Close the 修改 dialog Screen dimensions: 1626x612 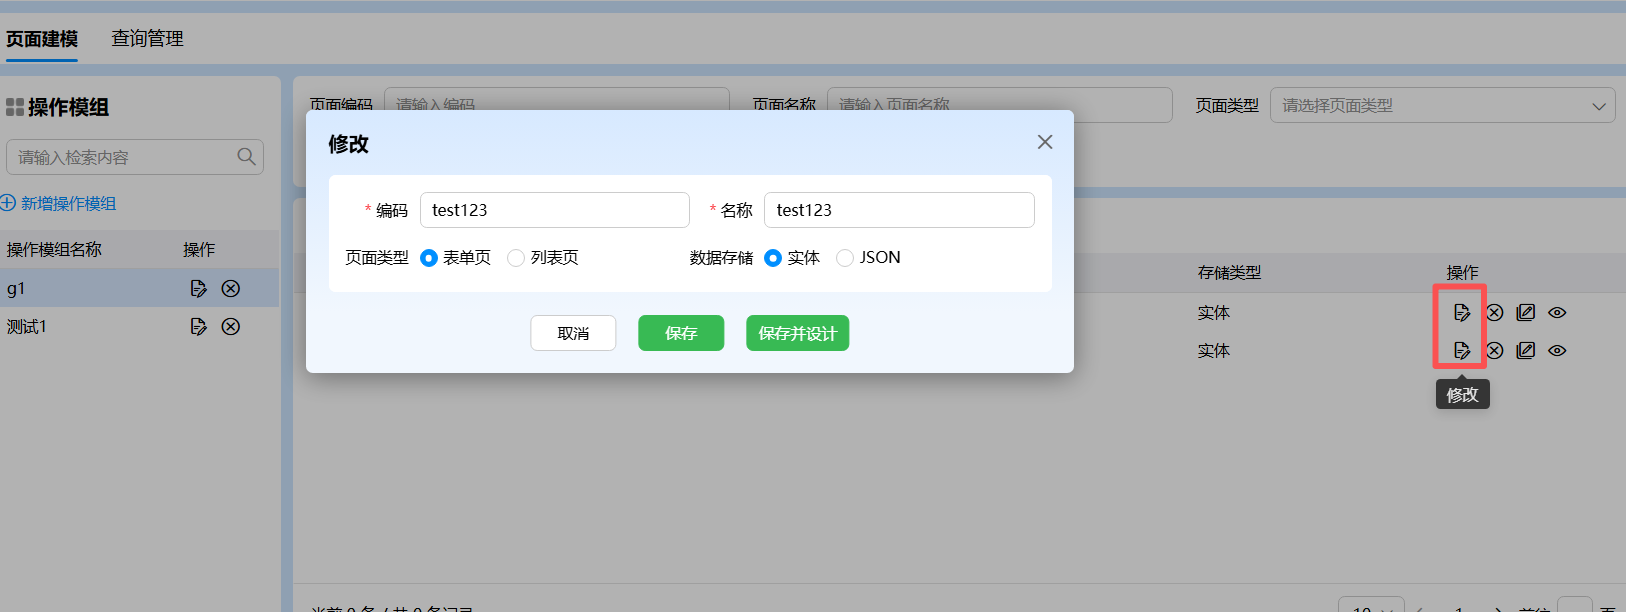[1045, 142]
